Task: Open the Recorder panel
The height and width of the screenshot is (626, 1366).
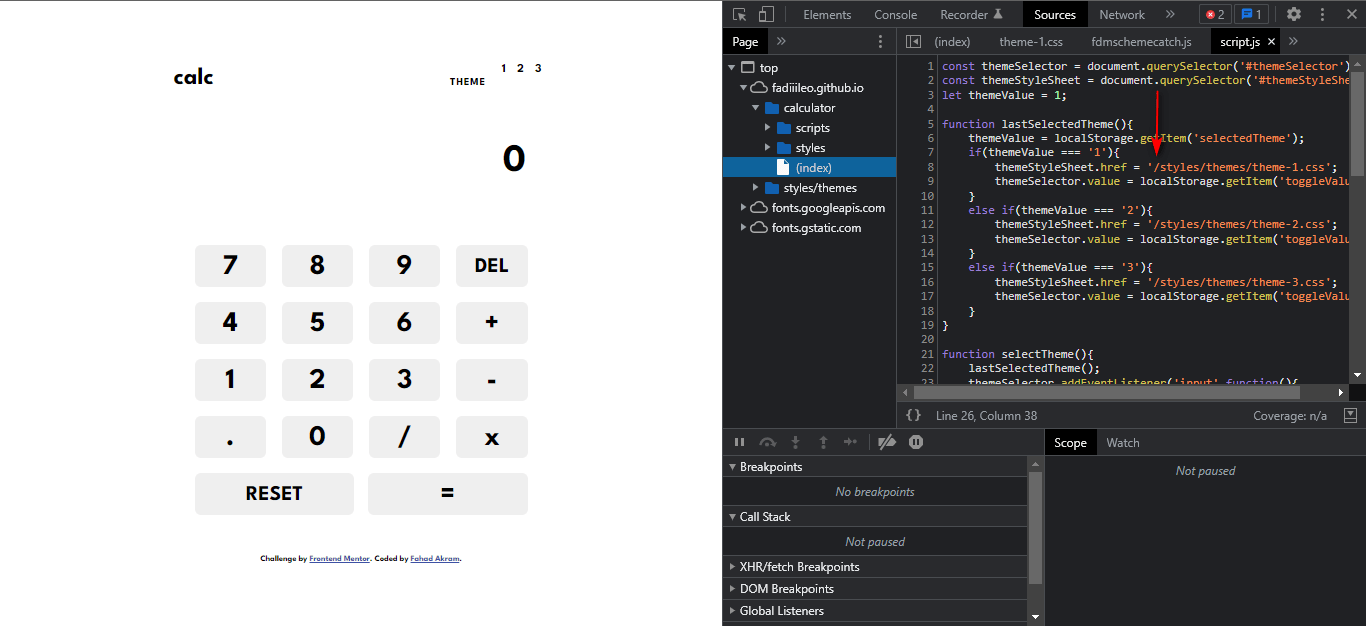Action: coord(971,14)
